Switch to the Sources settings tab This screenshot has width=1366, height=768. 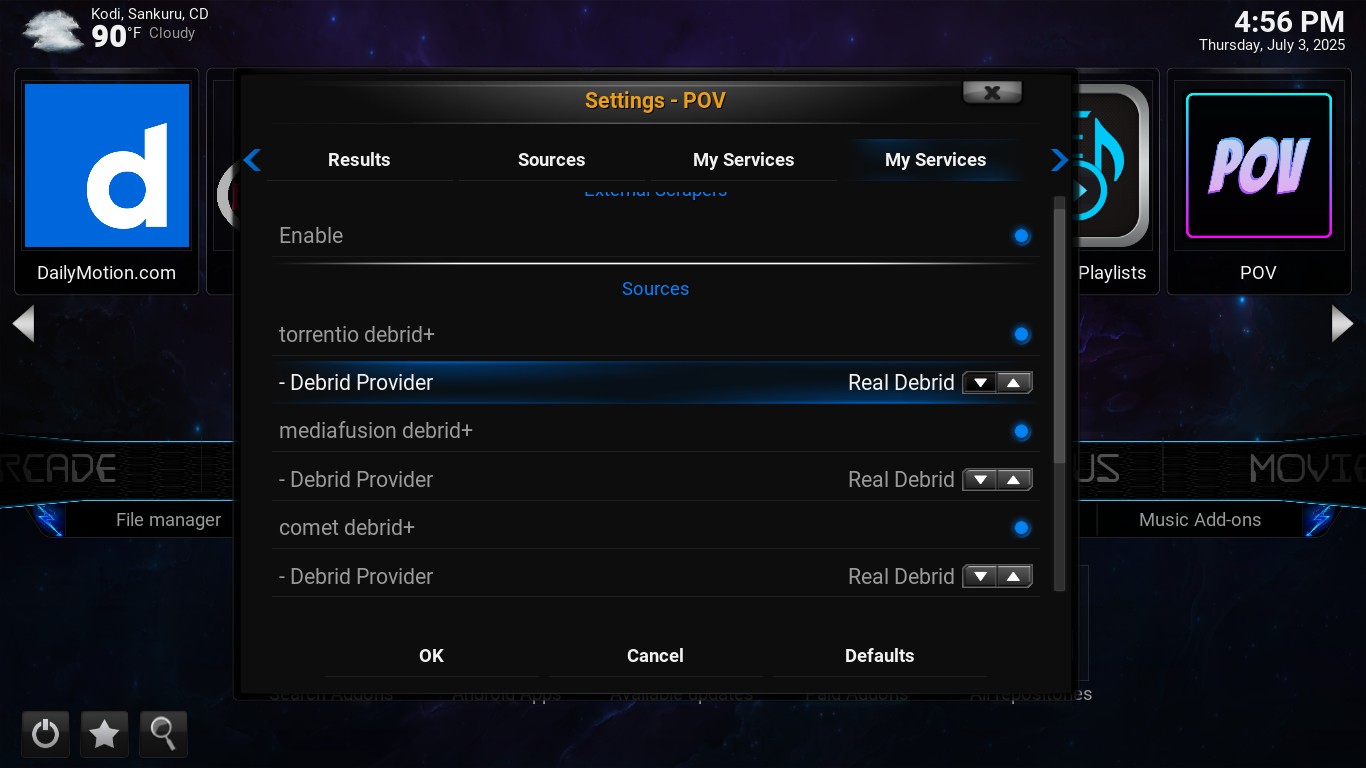(x=551, y=160)
